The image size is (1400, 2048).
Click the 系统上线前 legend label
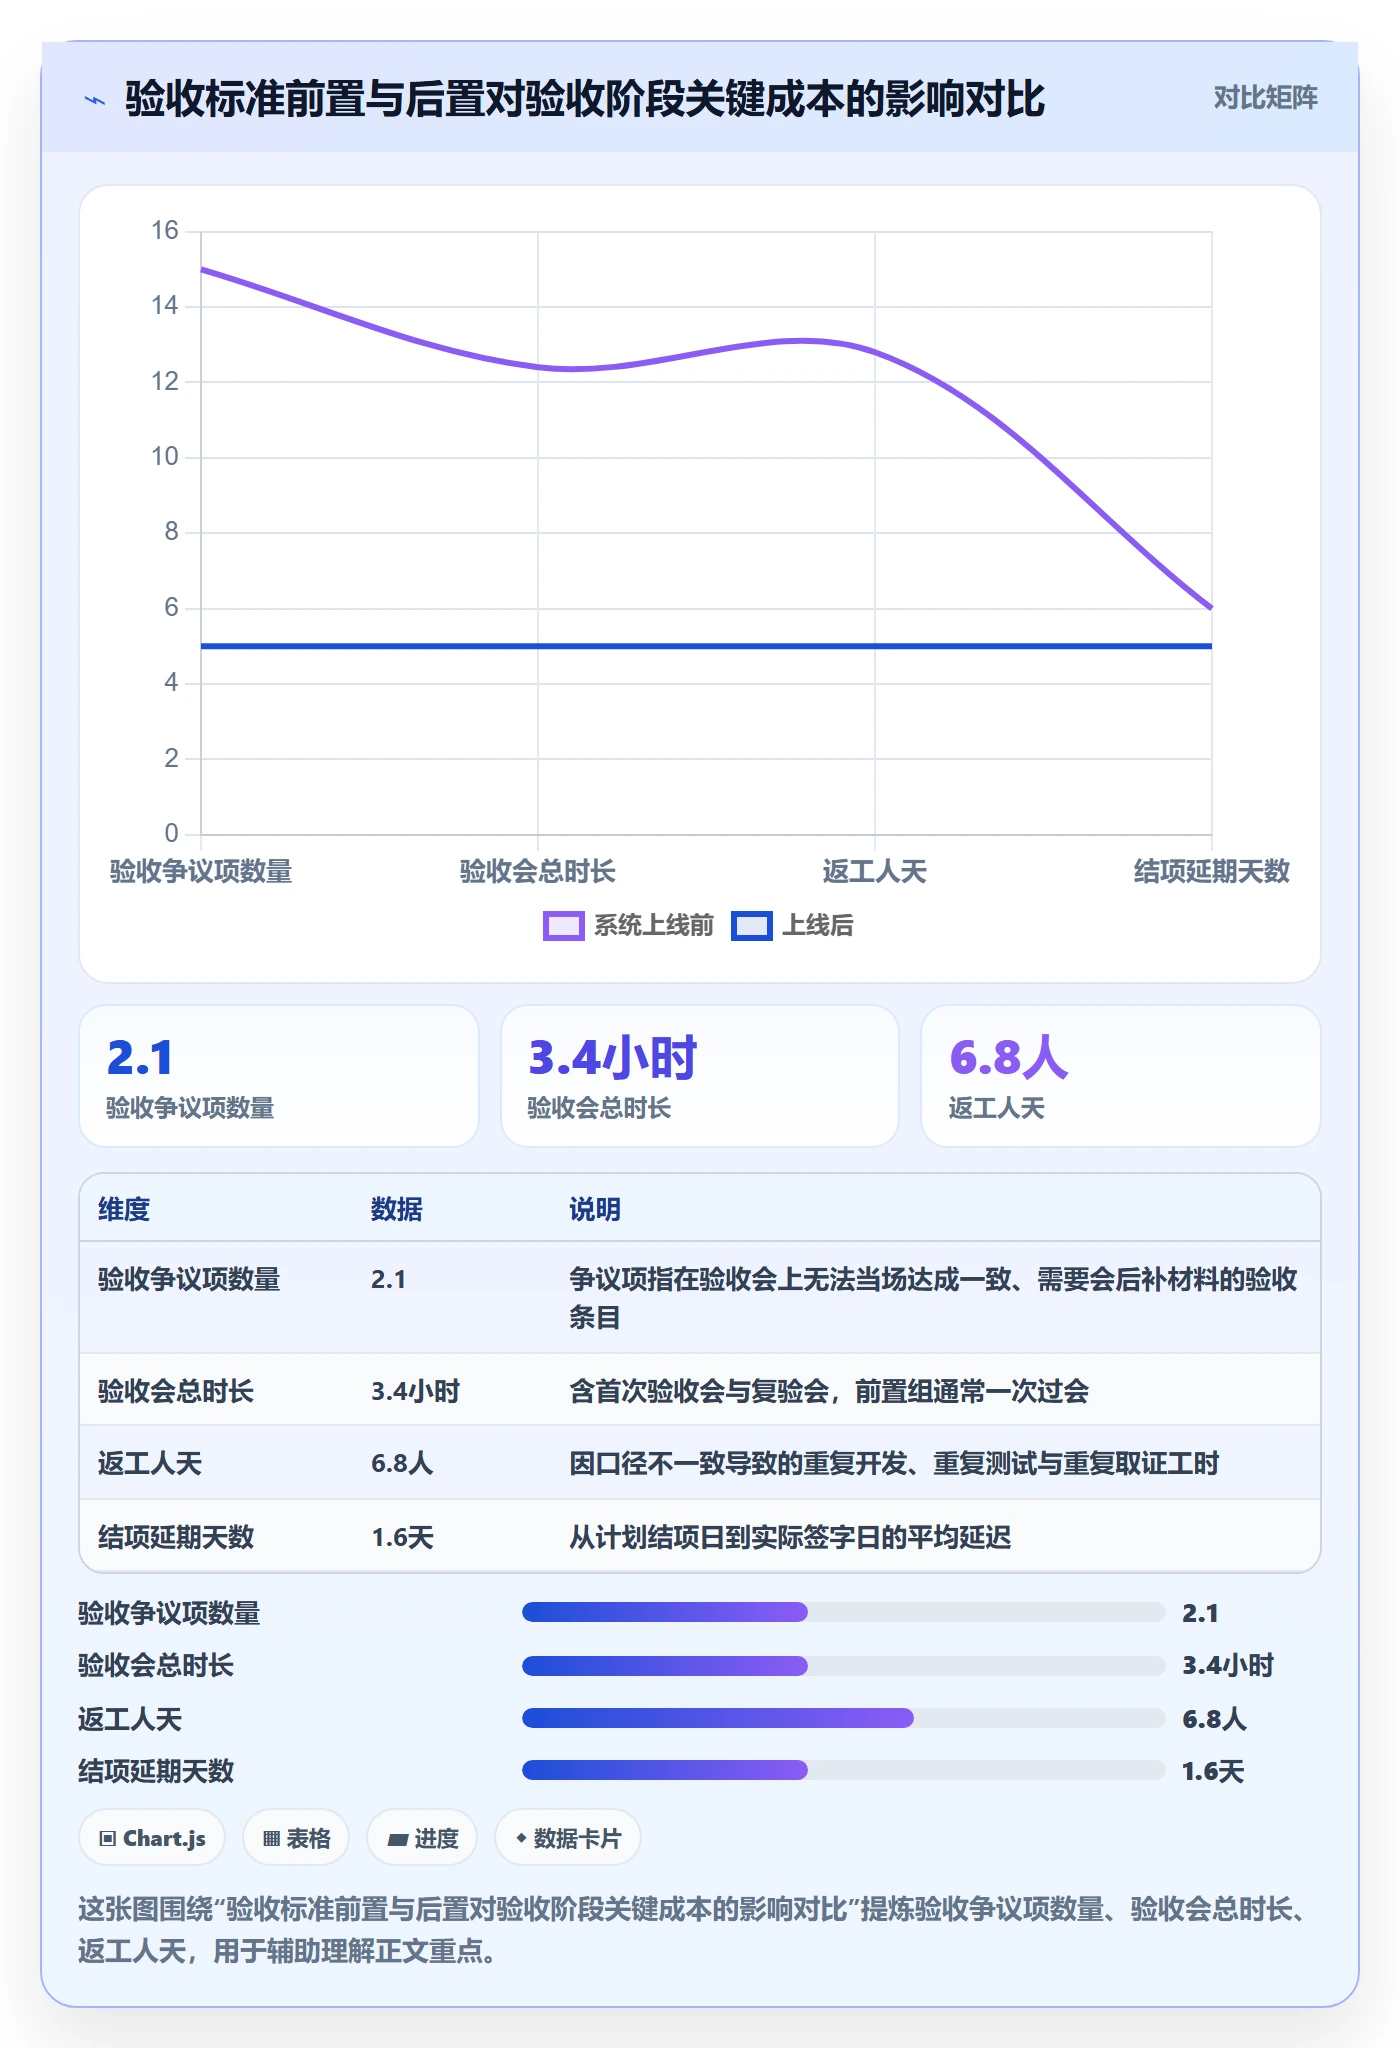coord(654,926)
